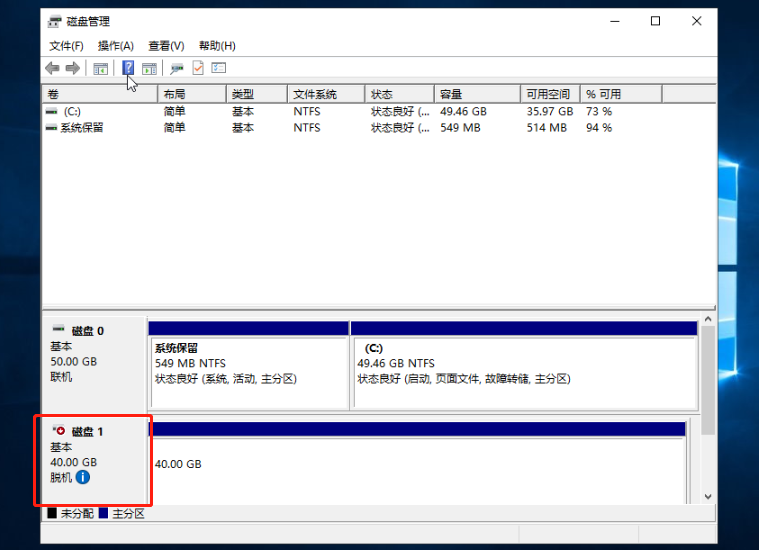The image size is (759, 550).
Task: Open the 查看(V) menu
Action: coord(166,46)
